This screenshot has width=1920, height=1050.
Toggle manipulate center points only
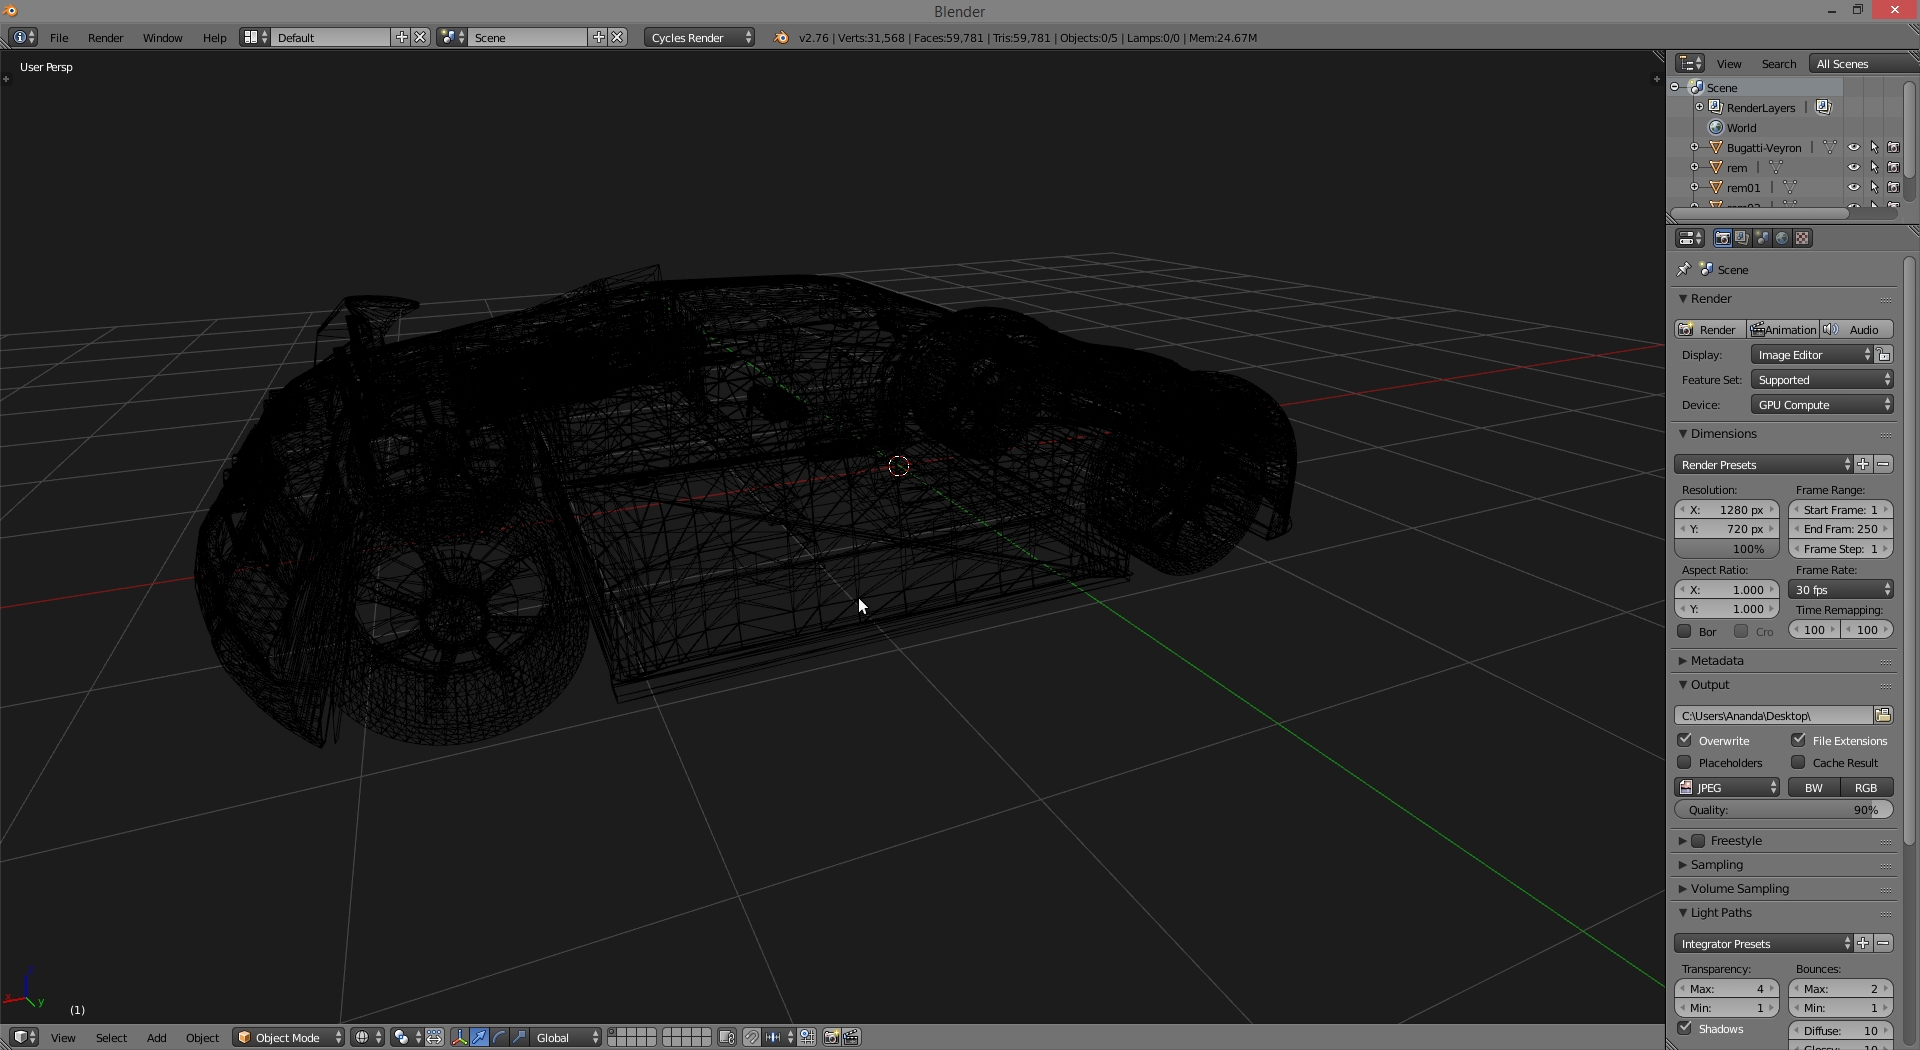pos(435,1037)
